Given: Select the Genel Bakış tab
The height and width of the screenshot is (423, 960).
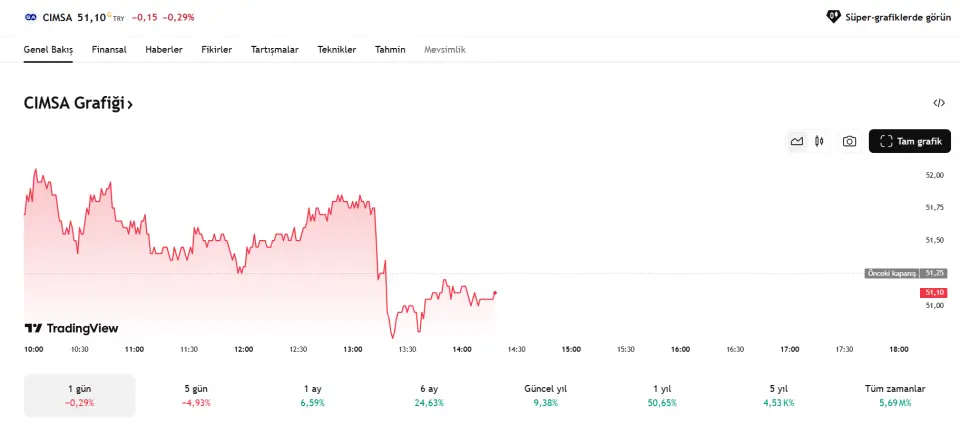Looking at the screenshot, I should tap(48, 50).
